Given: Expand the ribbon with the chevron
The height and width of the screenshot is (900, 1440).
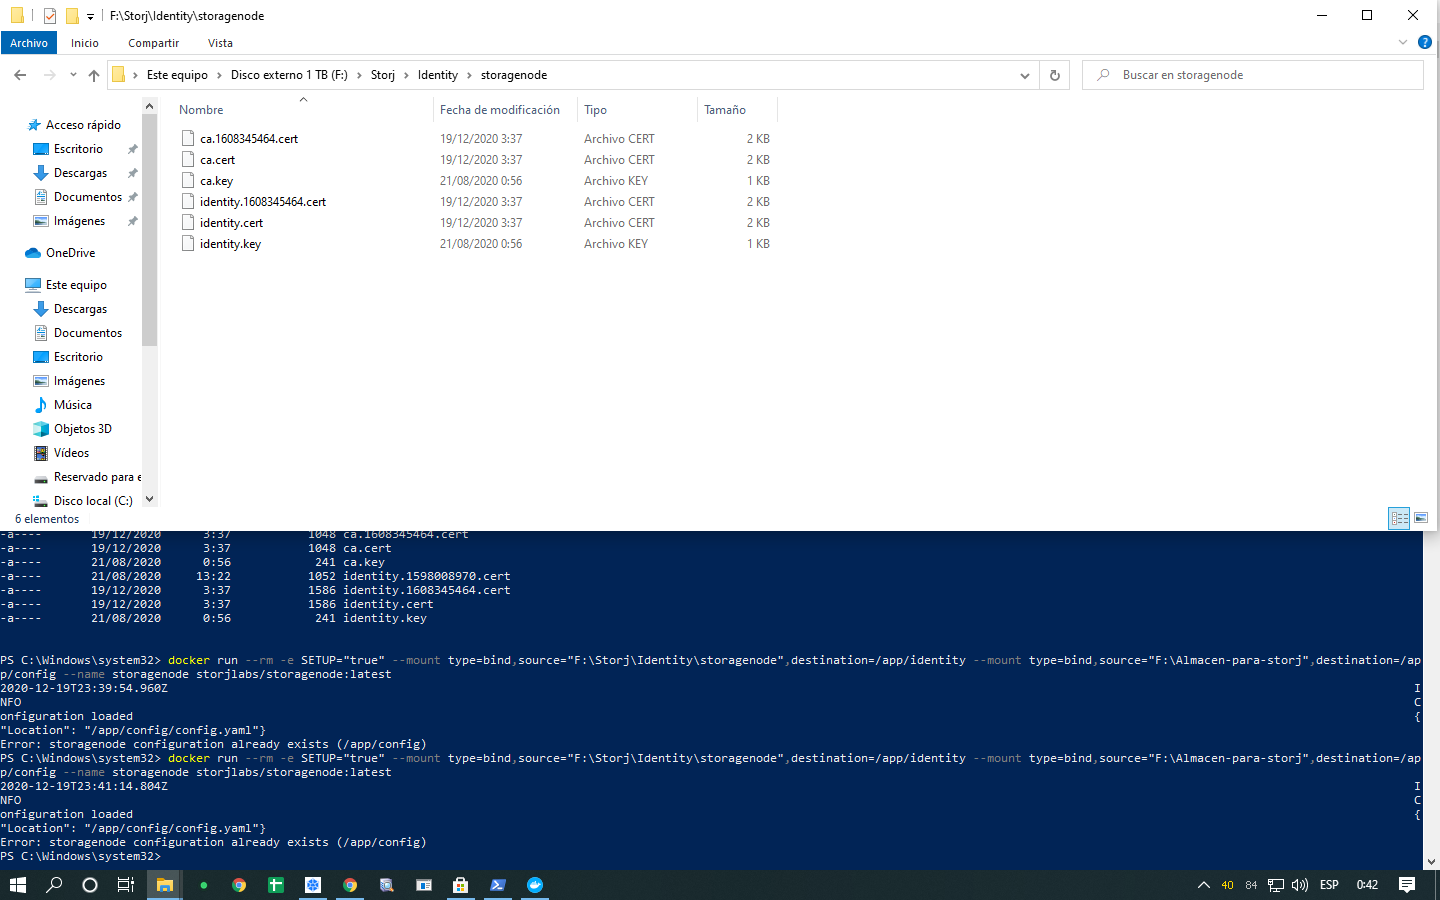Looking at the screenshot, I should tap(1402, 43).
